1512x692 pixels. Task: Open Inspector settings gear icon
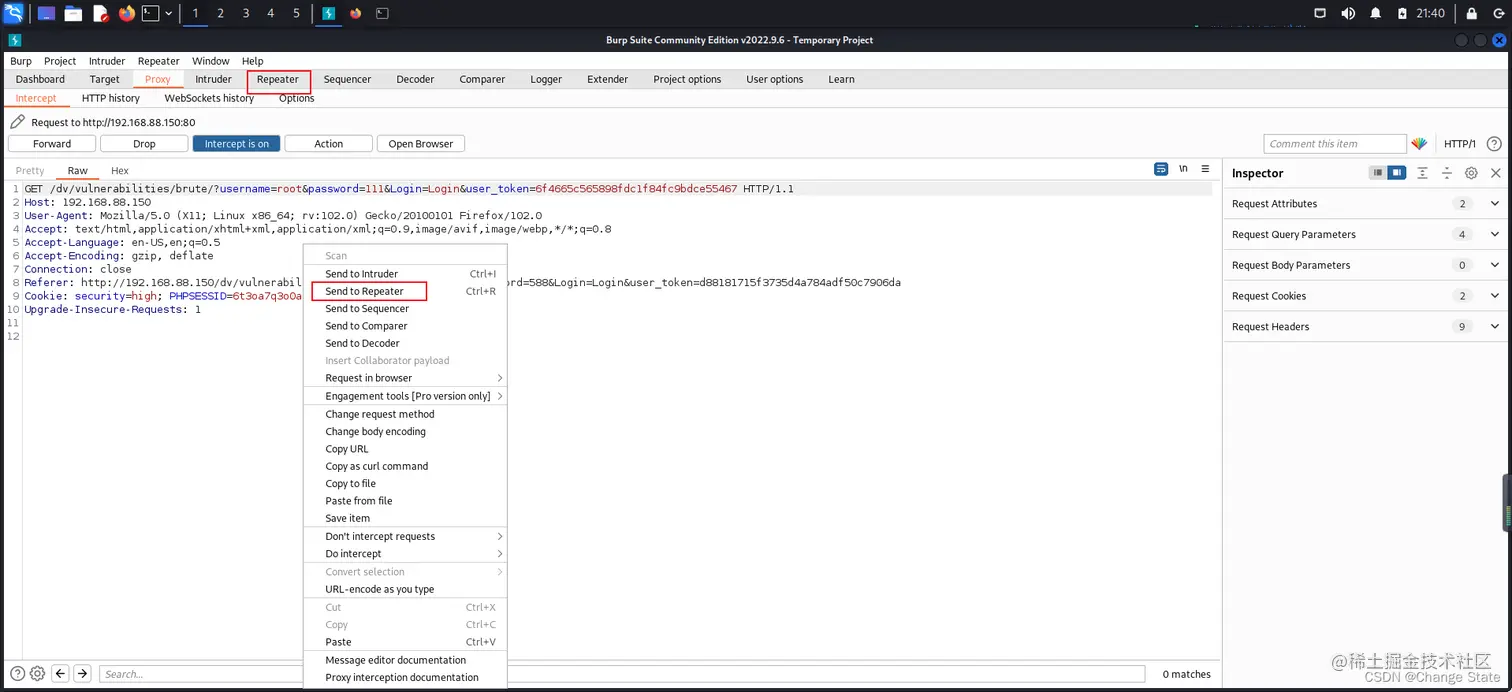[x=1471, y=173]
